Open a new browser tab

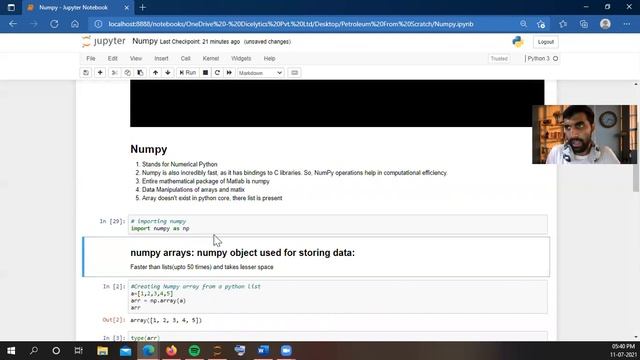click(142, 7)
